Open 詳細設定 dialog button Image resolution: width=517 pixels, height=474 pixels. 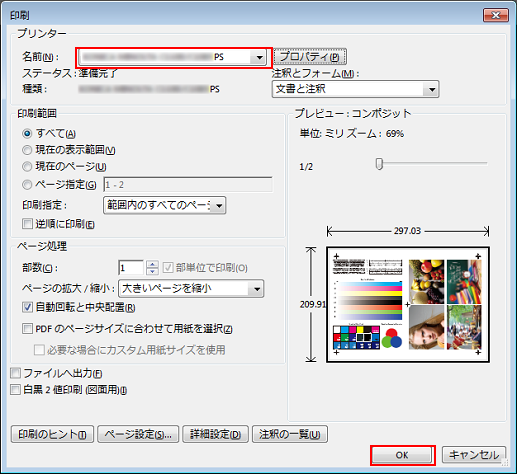click(x=215, y=434)
